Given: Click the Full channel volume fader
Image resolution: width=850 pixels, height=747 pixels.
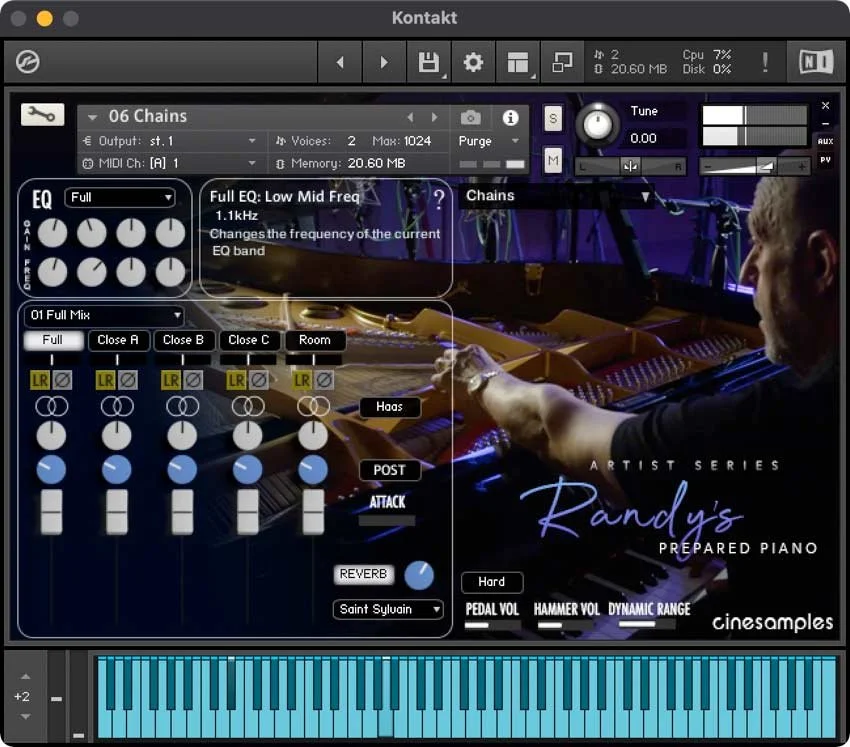Looking at the screenshot, I should 52,511.
